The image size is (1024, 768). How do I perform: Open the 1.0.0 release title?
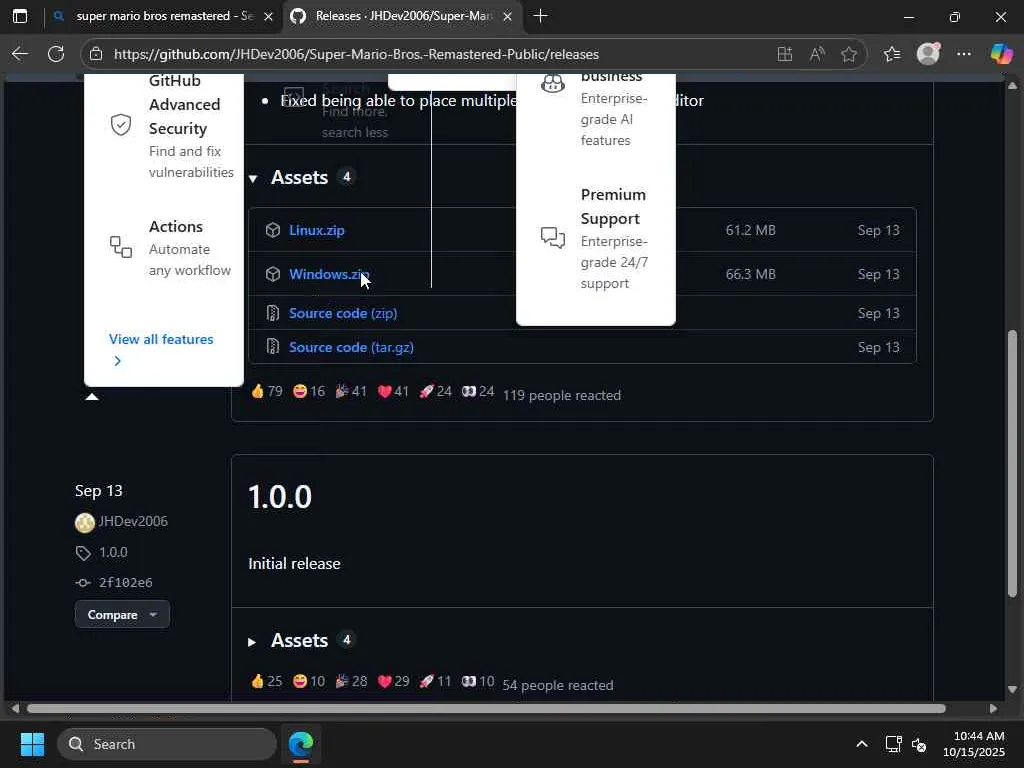(x=280, y=497)
